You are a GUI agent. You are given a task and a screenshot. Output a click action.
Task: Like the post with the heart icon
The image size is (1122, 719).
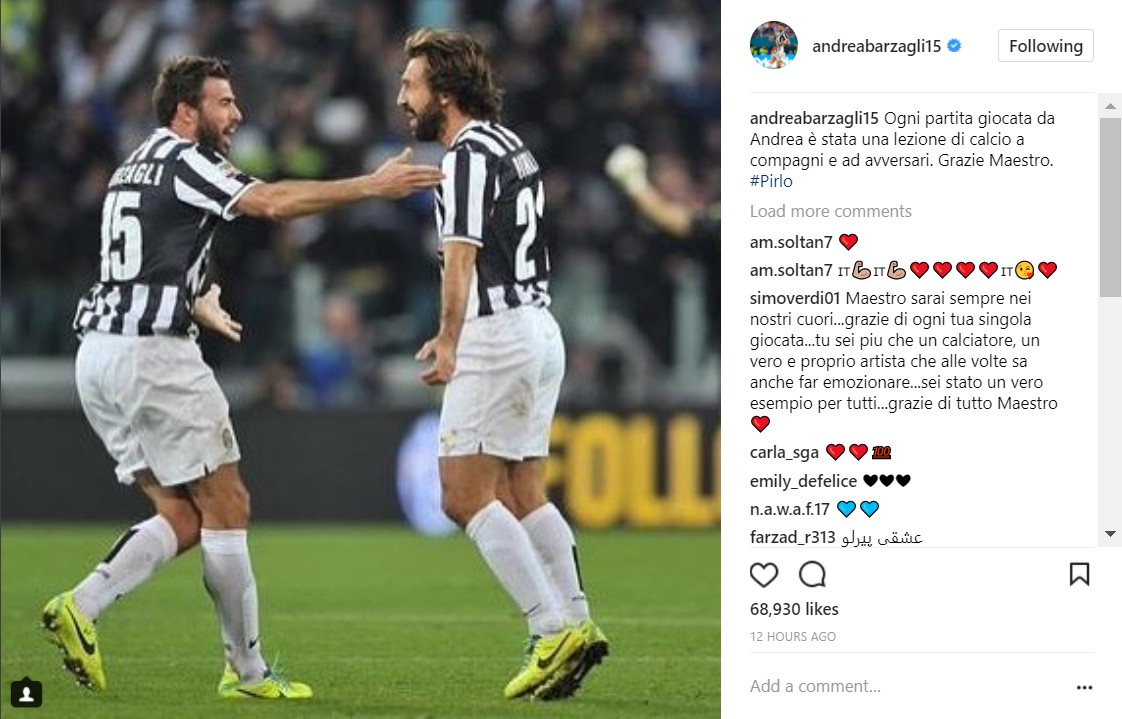pyautogui.click(x=764, y=574)
